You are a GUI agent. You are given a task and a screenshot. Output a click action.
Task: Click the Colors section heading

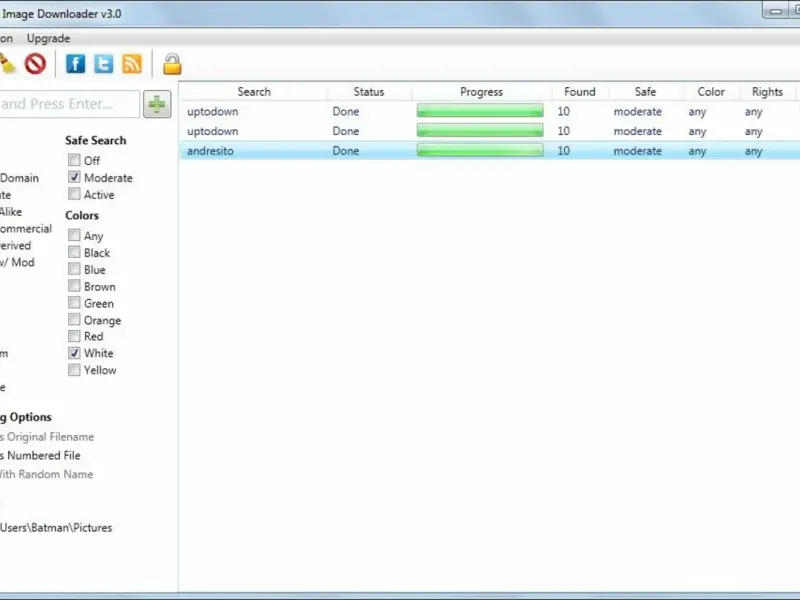point(82,215)
